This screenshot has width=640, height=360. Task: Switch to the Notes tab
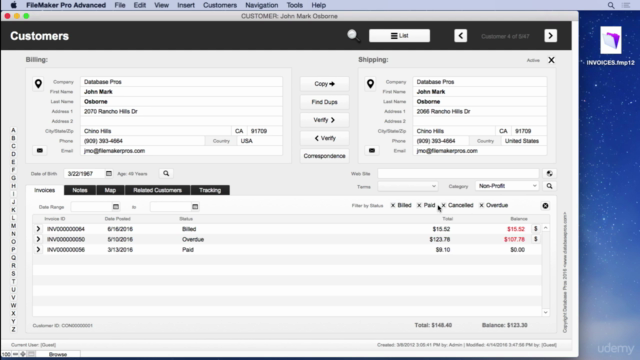click(x=80, y=190)
